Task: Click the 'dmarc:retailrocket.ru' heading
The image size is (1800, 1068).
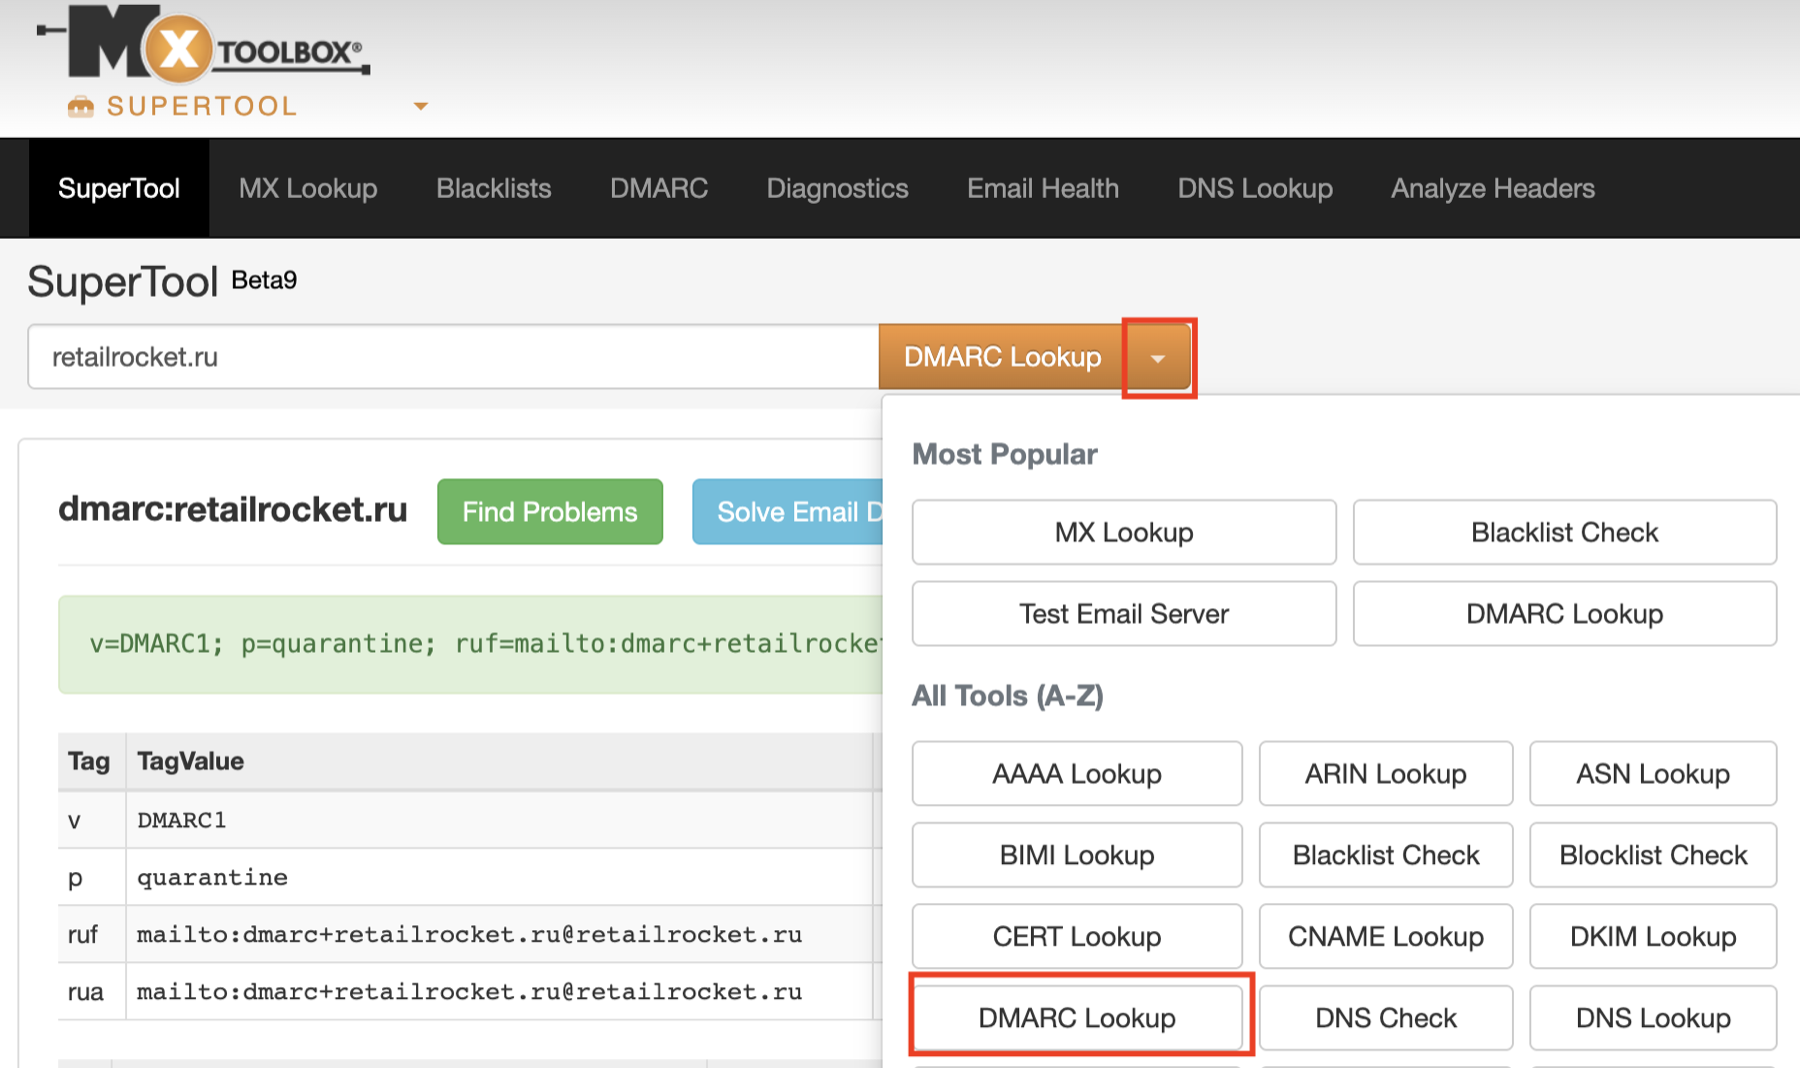Action: 233,509
